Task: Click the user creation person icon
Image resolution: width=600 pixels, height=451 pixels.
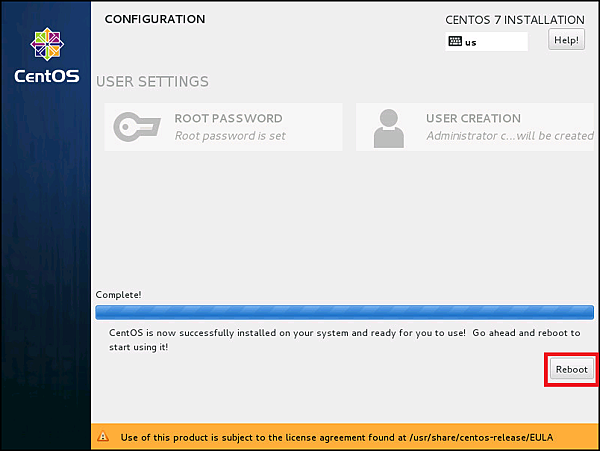Action: coord(387,127)
